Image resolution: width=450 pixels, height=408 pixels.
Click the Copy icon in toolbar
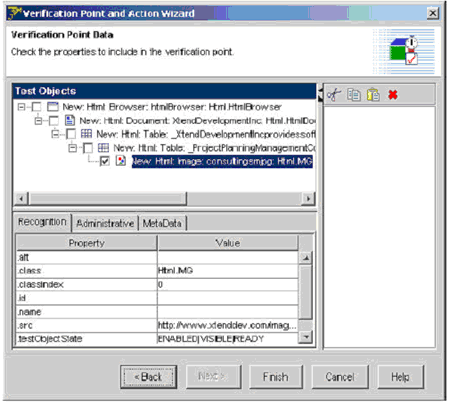[x=354, y=95]
